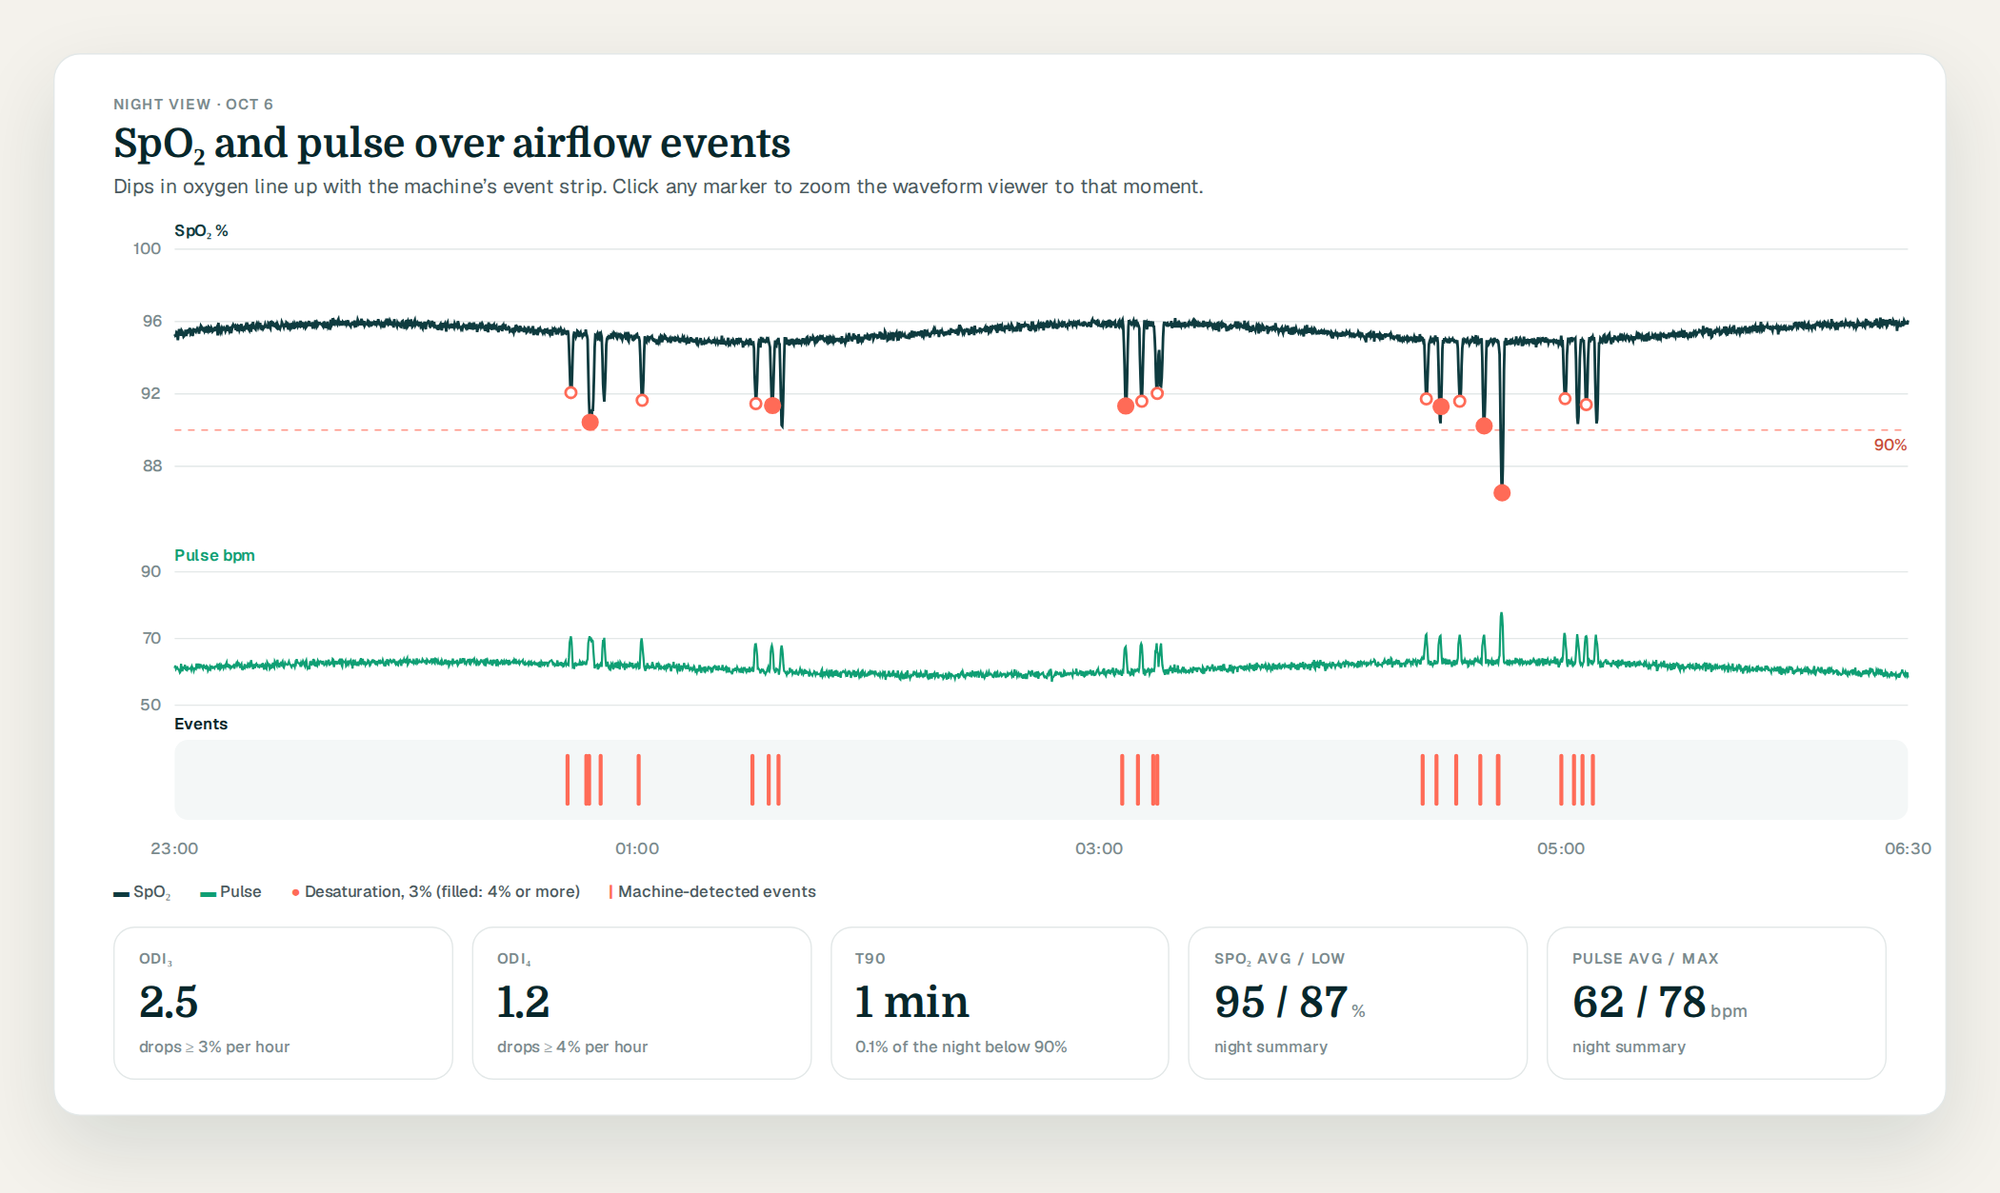Viewport: 2000px width, 1193px height.
Task: Toggle the Desaturation markers legend entry
Action: point(435,892)
